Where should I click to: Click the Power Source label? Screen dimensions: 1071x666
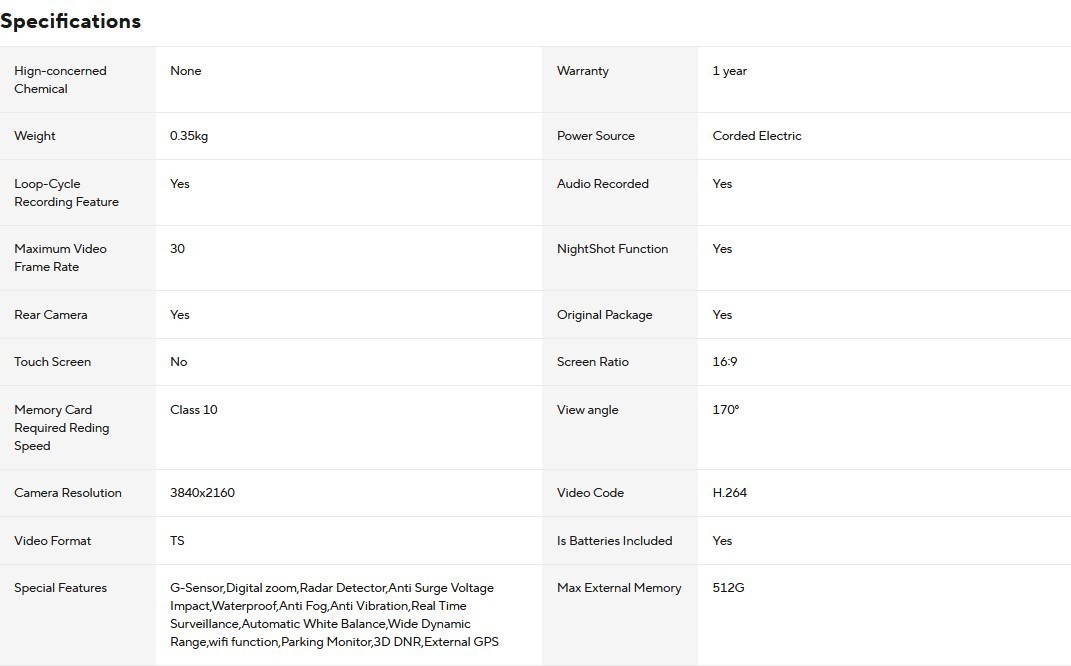point(596,136)
